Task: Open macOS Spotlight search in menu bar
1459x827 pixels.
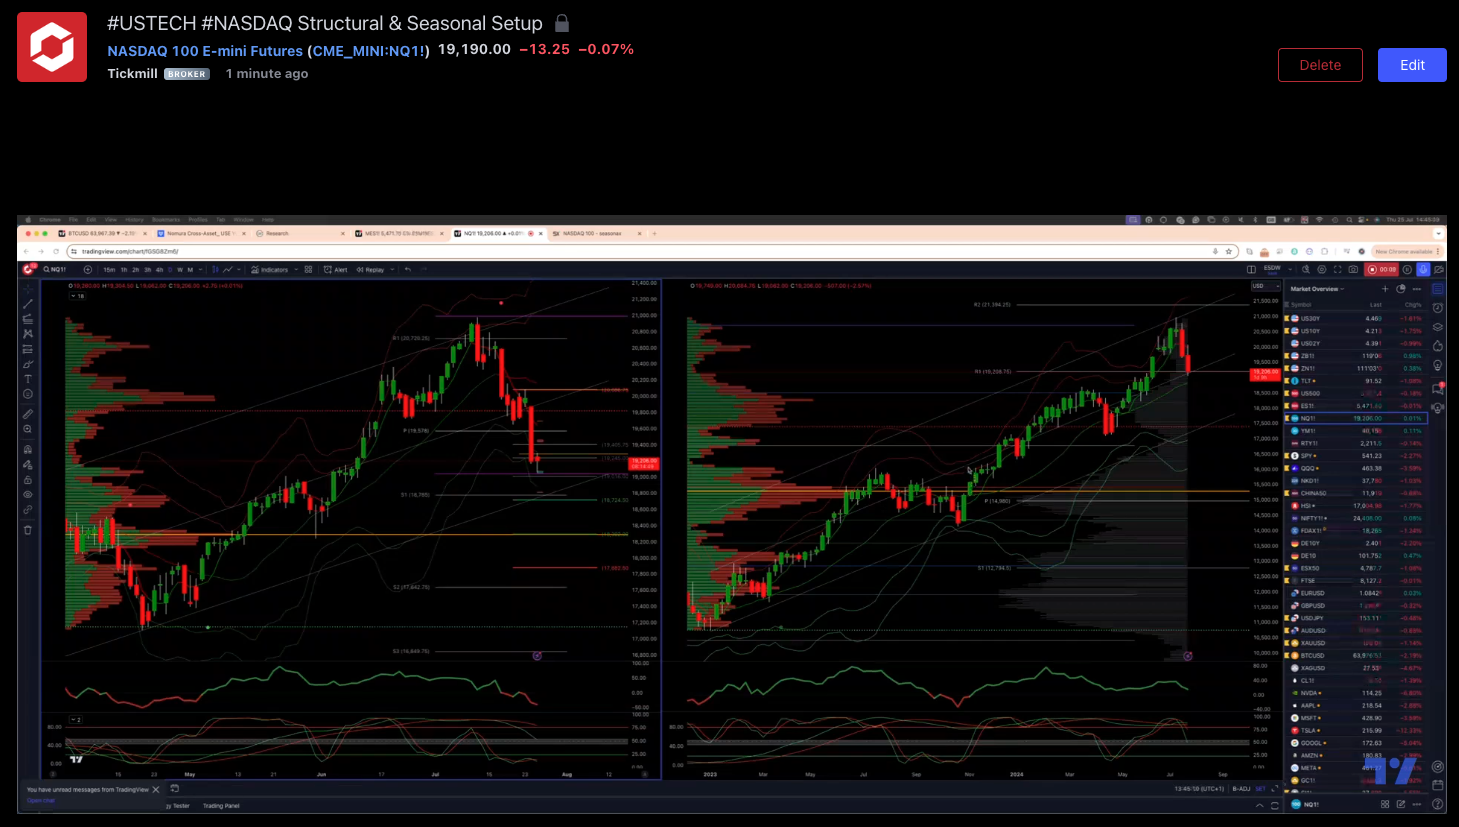Action: [1349, 220]
